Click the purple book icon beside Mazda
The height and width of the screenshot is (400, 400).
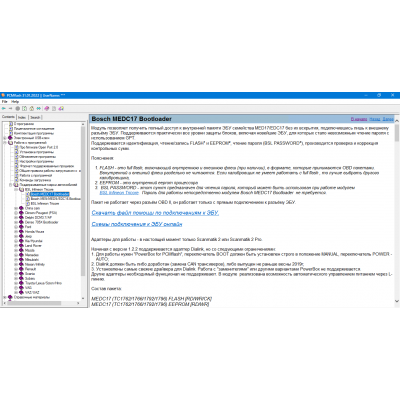(x=21, y=250)
